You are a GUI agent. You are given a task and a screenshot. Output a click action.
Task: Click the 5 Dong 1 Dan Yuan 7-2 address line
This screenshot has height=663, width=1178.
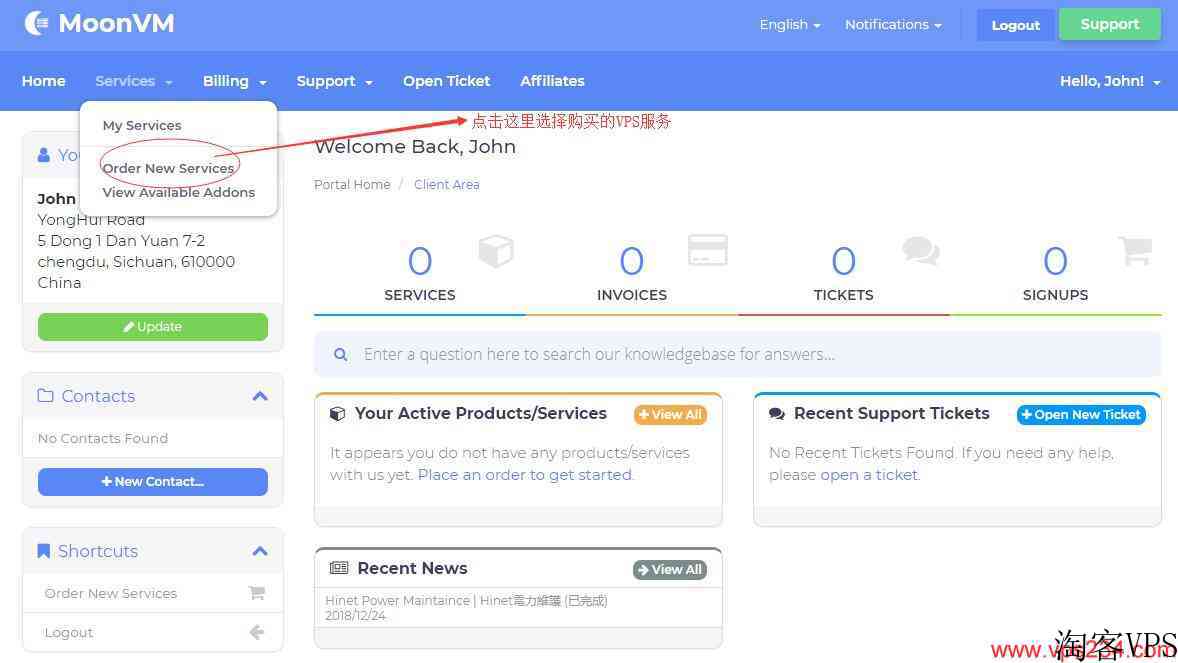(121, 241)
